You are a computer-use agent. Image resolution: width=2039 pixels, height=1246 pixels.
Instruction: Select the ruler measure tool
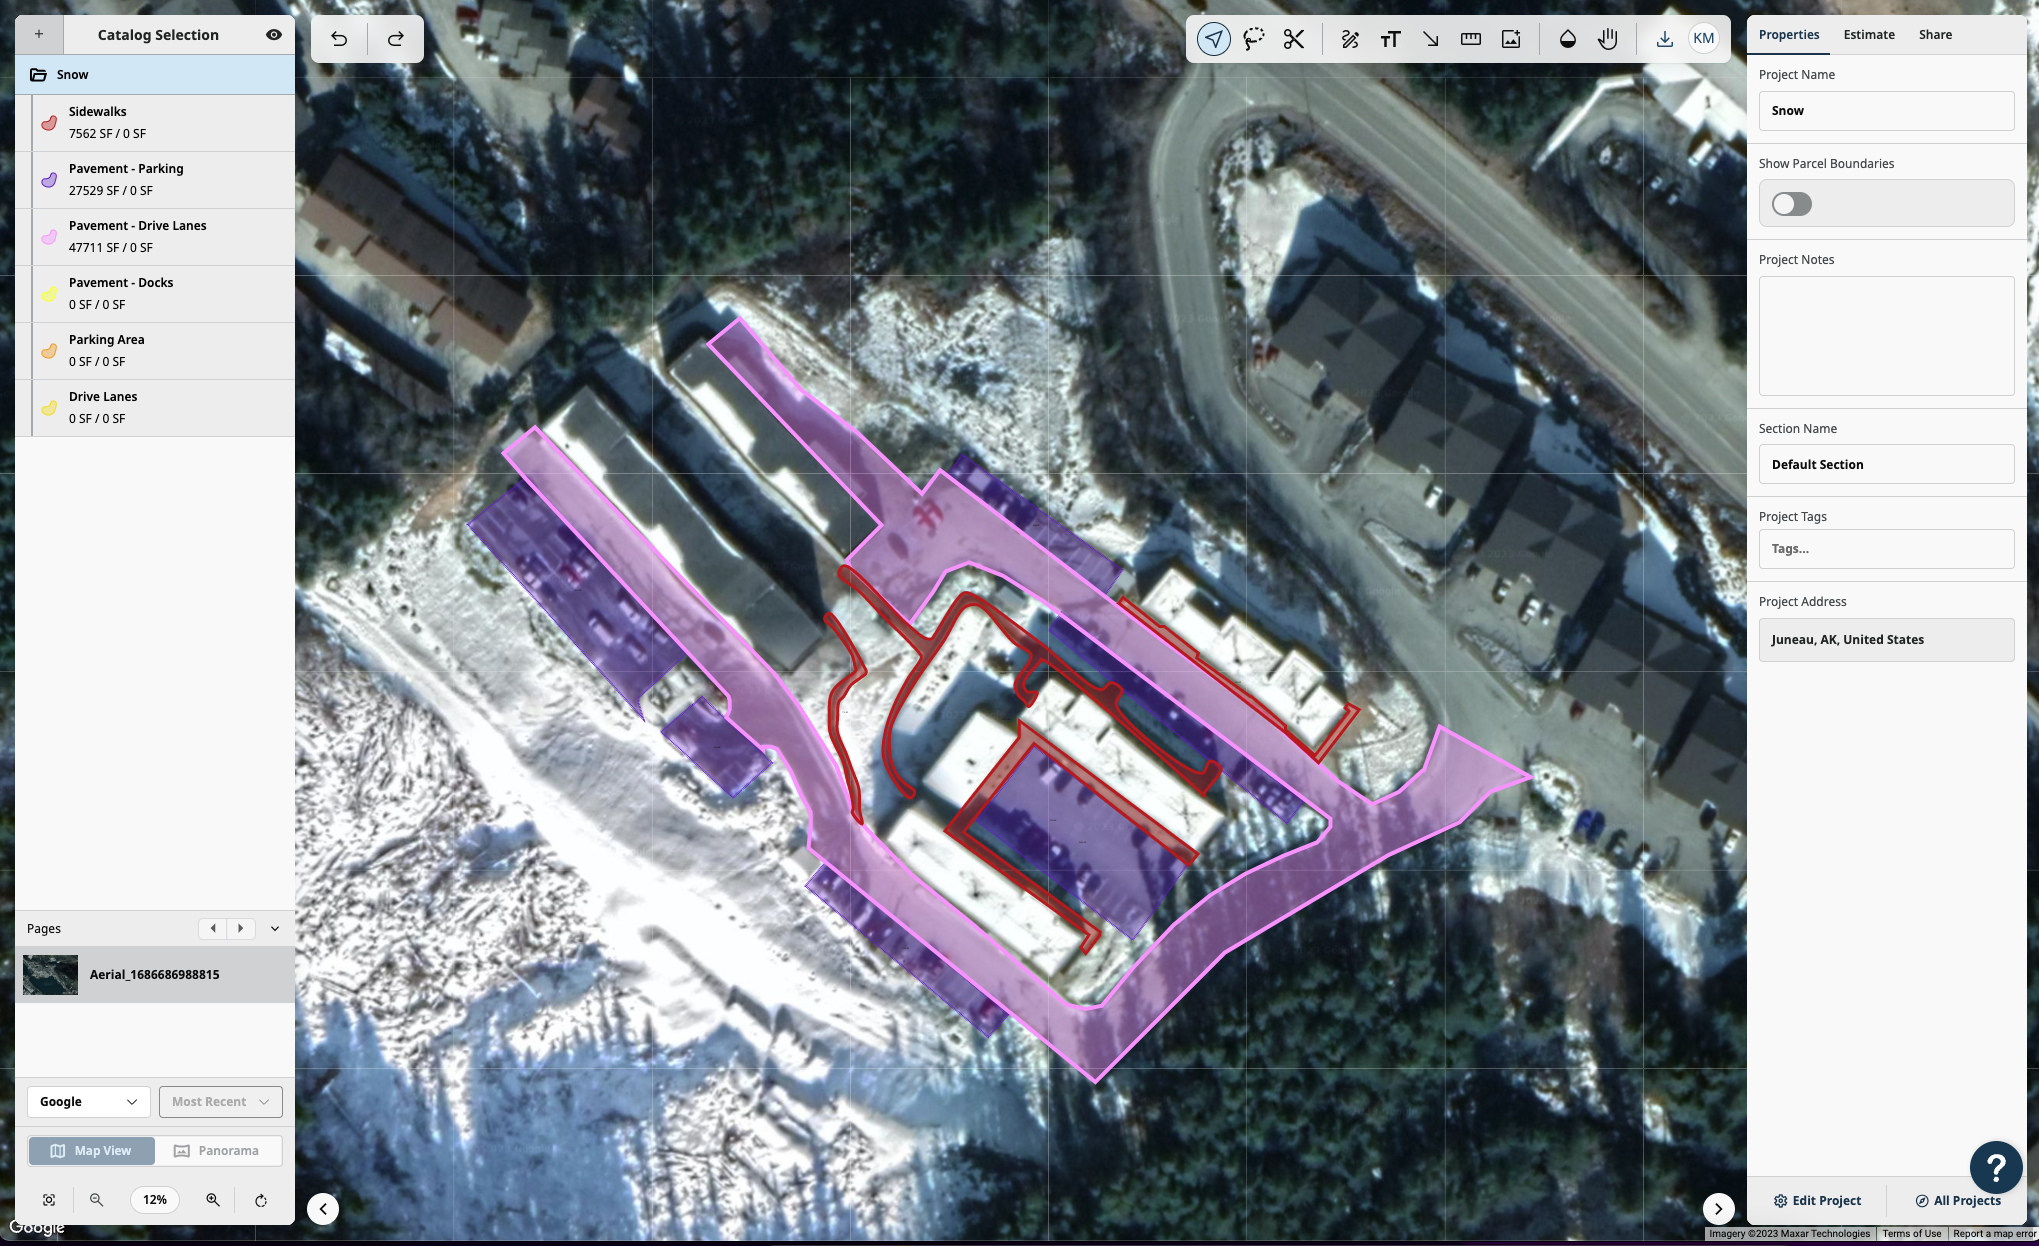tap(1470, 39)
